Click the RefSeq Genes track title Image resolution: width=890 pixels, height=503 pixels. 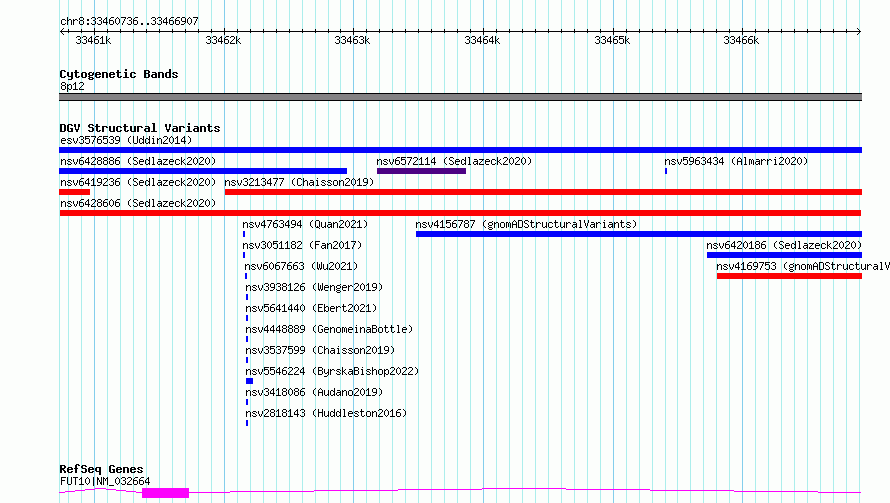(x=101, y=469)
